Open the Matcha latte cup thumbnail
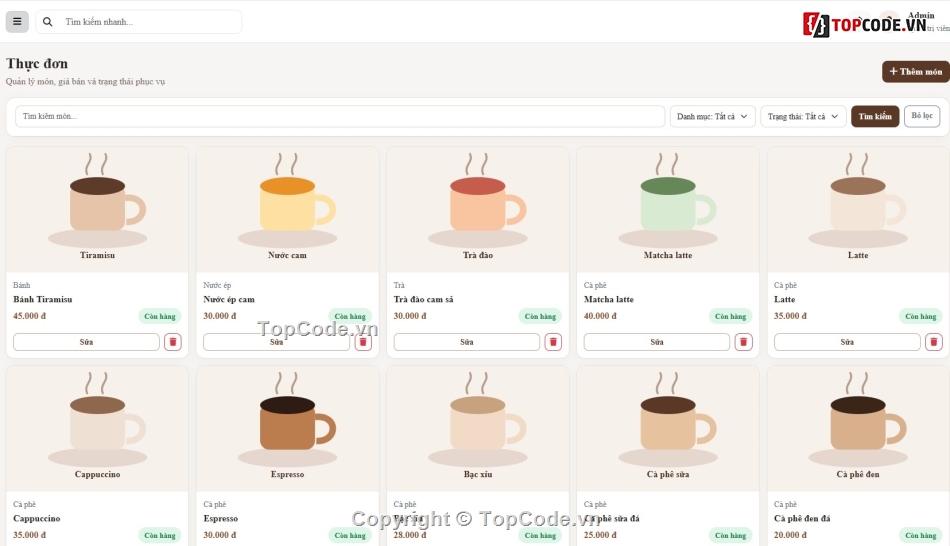The height and width of the screenshot is (546, 950). 668,209
